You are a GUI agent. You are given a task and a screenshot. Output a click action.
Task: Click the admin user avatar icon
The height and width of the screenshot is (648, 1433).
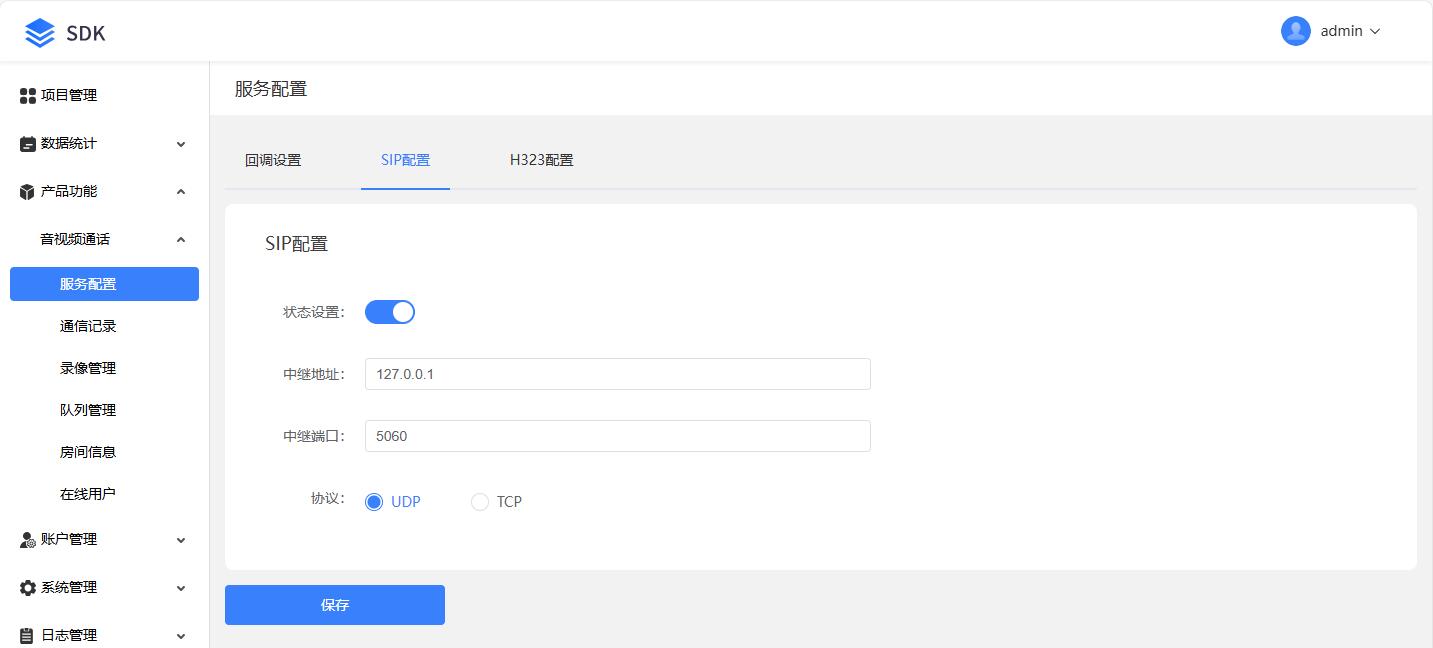(x=1296, y=31)
